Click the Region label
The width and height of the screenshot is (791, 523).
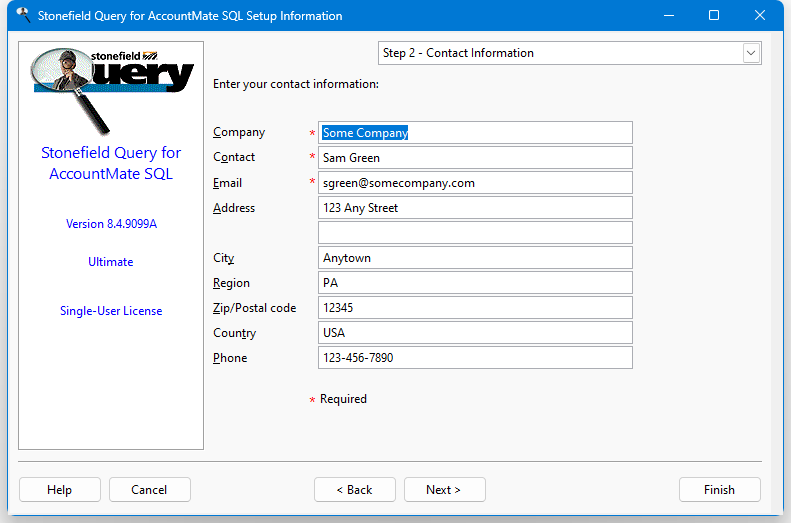(x=231, y=283)
